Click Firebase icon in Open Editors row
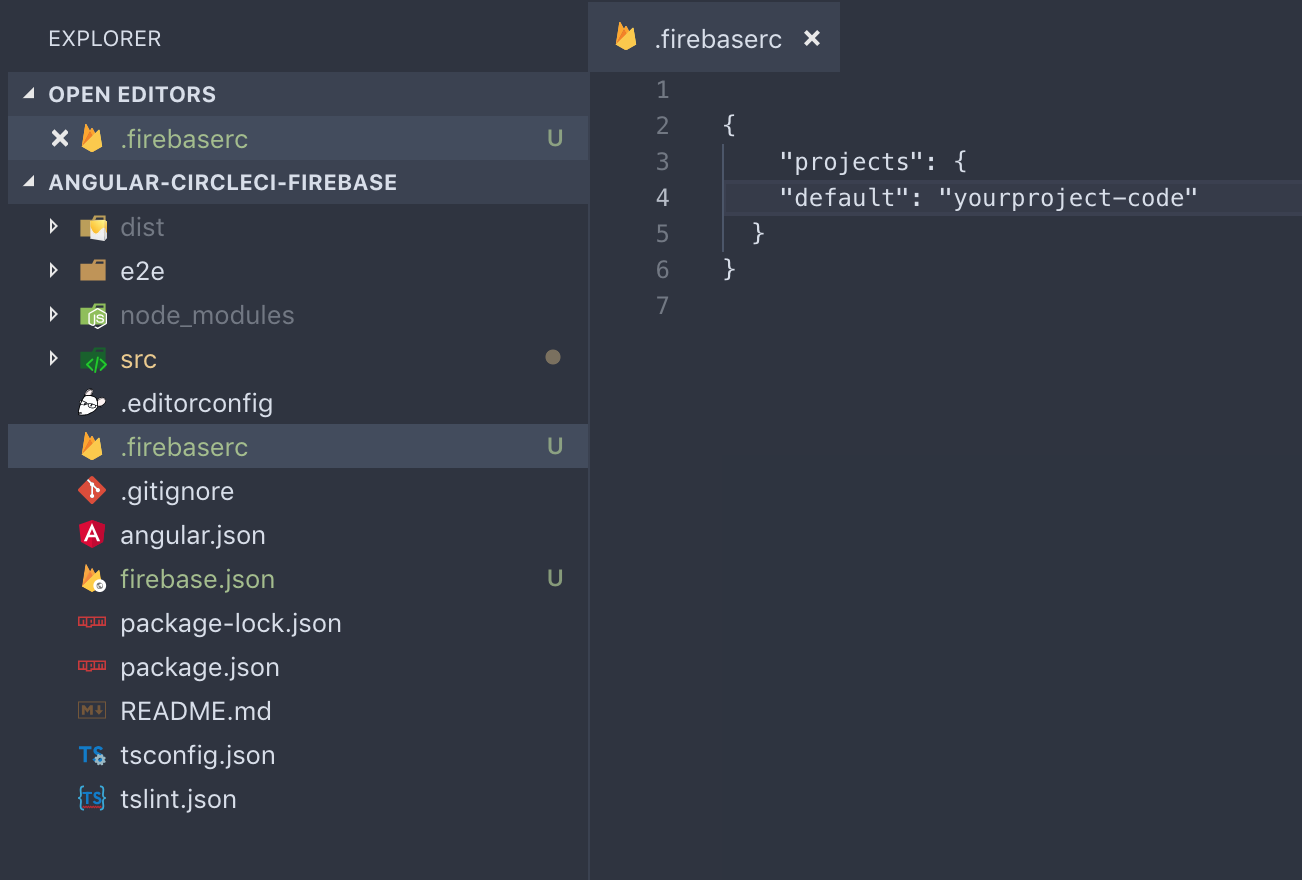The height and width of the screenshot is (880, 1302). [92, 138]
